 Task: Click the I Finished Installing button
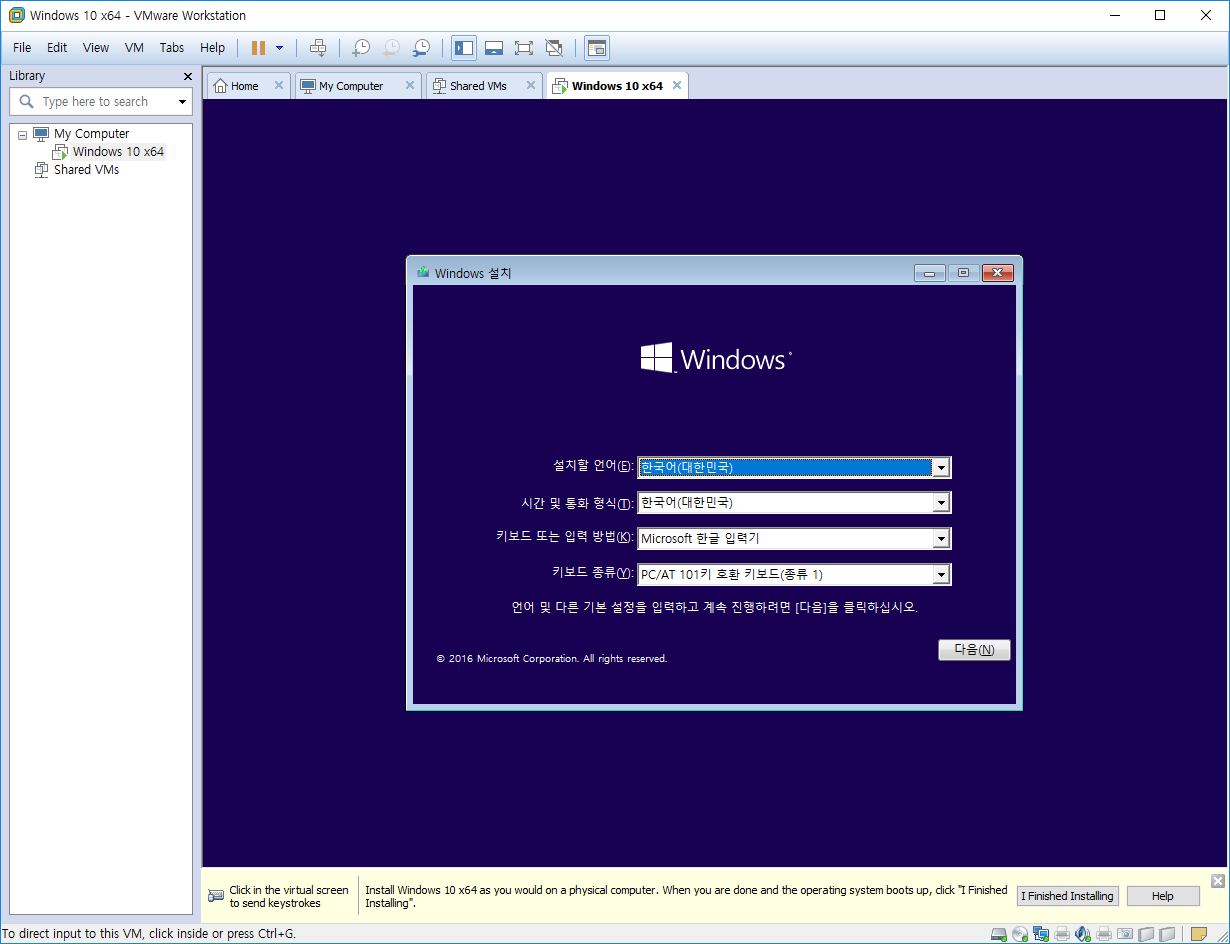tap(1067, 896)
